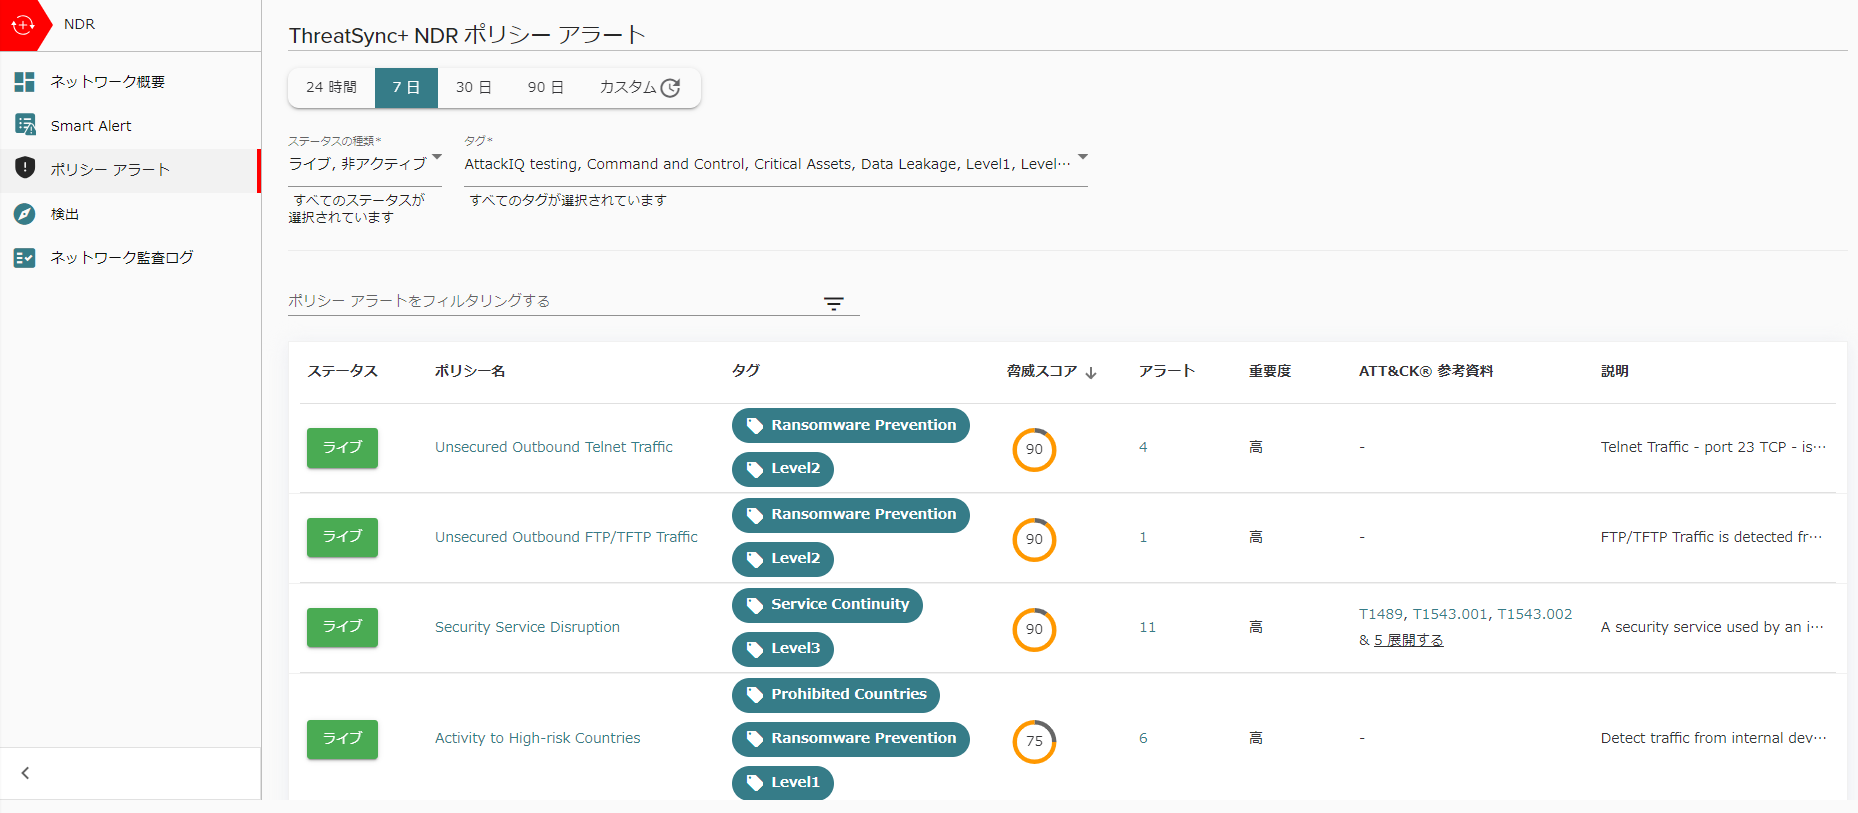Click the filter lines icon
This screenshot has width=1858, height=813.
(x=834, y=304)
